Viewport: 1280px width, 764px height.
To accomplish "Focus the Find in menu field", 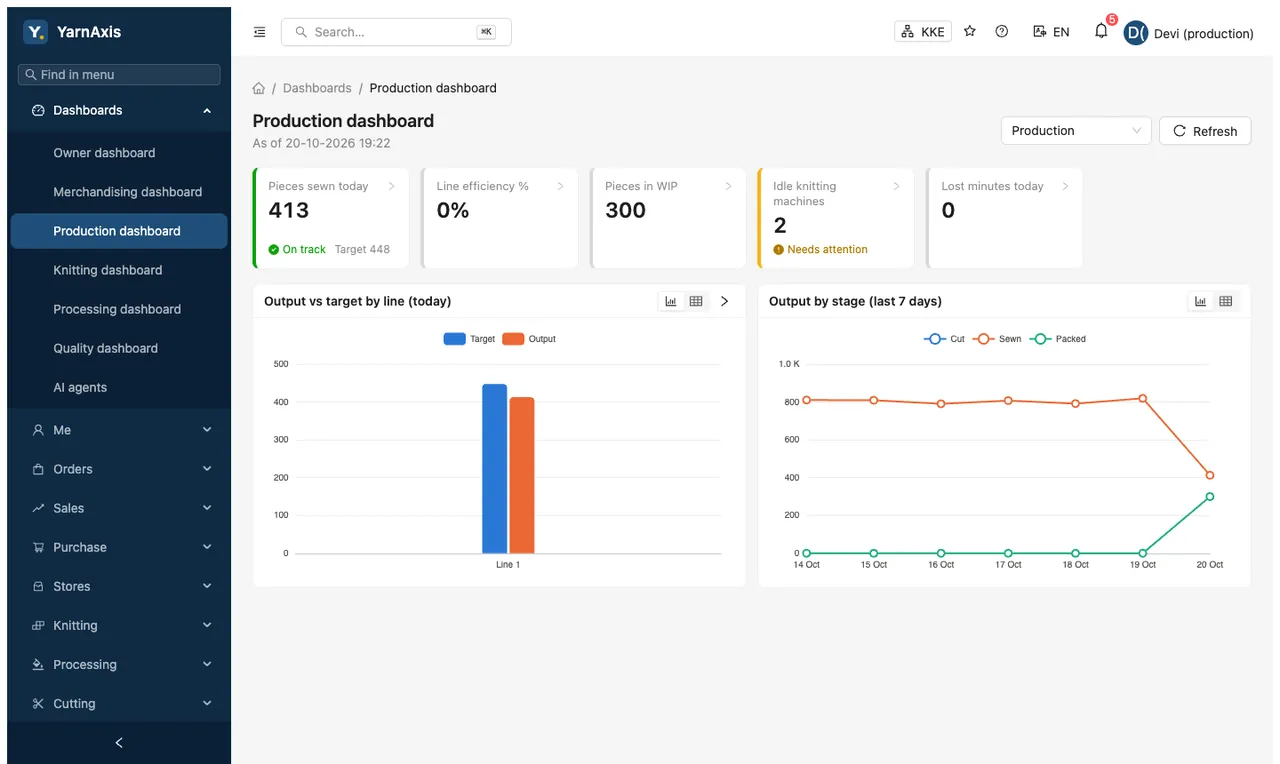I will 119,74.
